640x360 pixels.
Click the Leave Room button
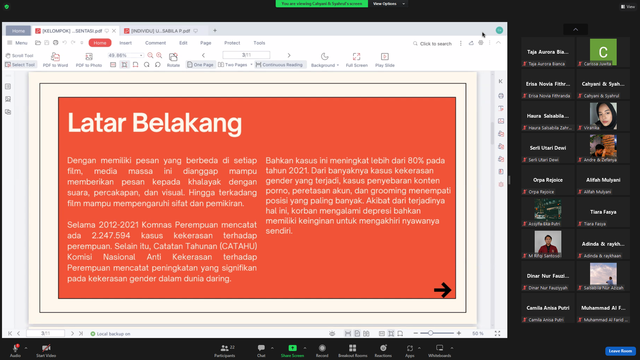(x=620, y=351)
